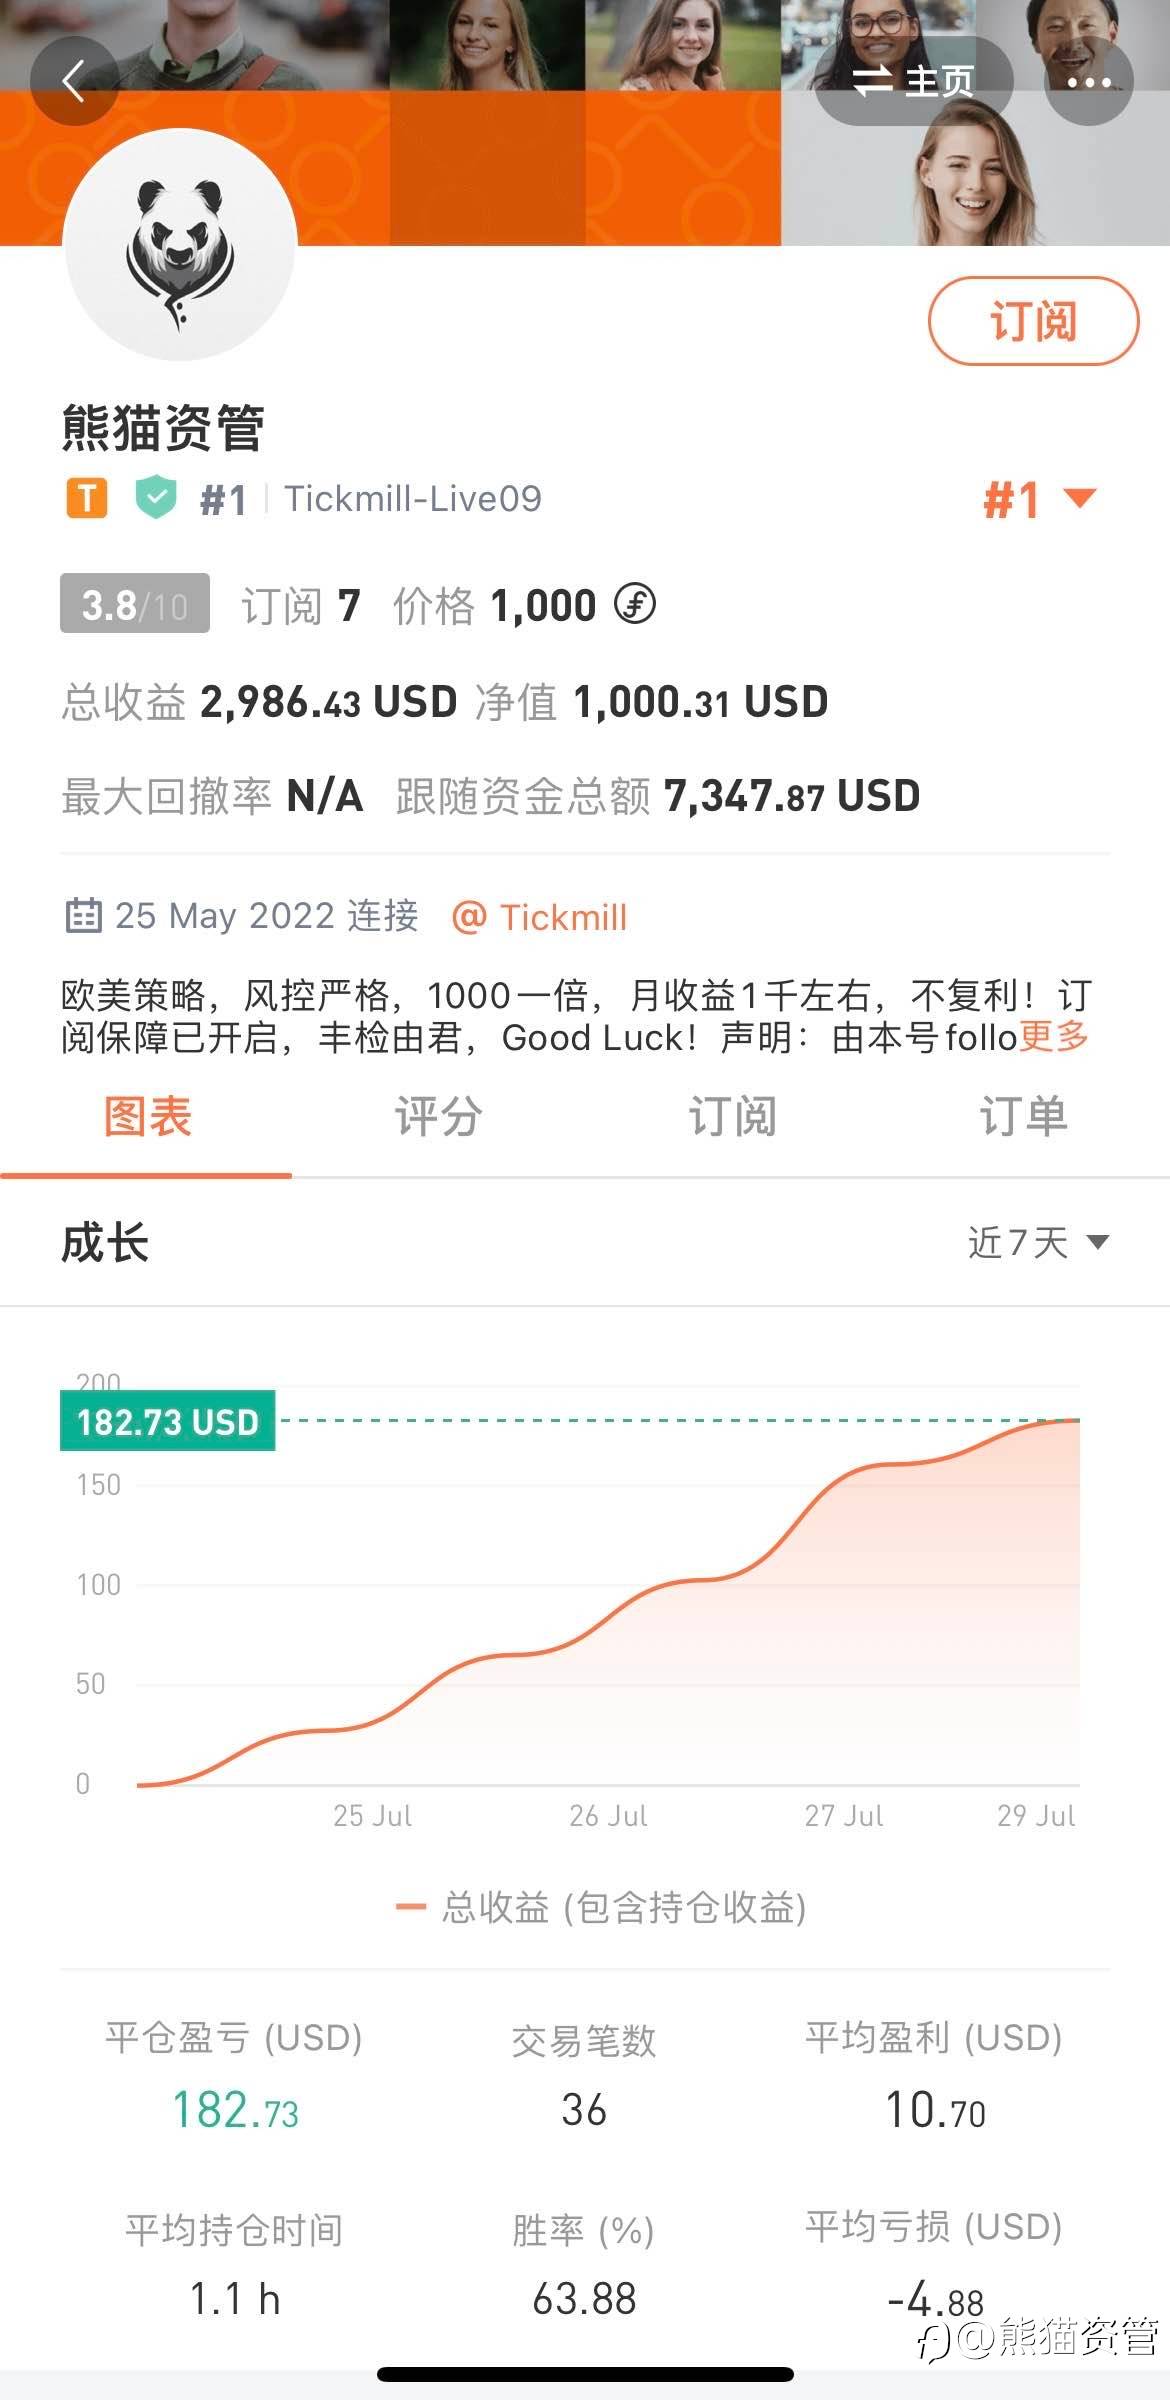Expand description with 更多 link

pos(1054,1036)
